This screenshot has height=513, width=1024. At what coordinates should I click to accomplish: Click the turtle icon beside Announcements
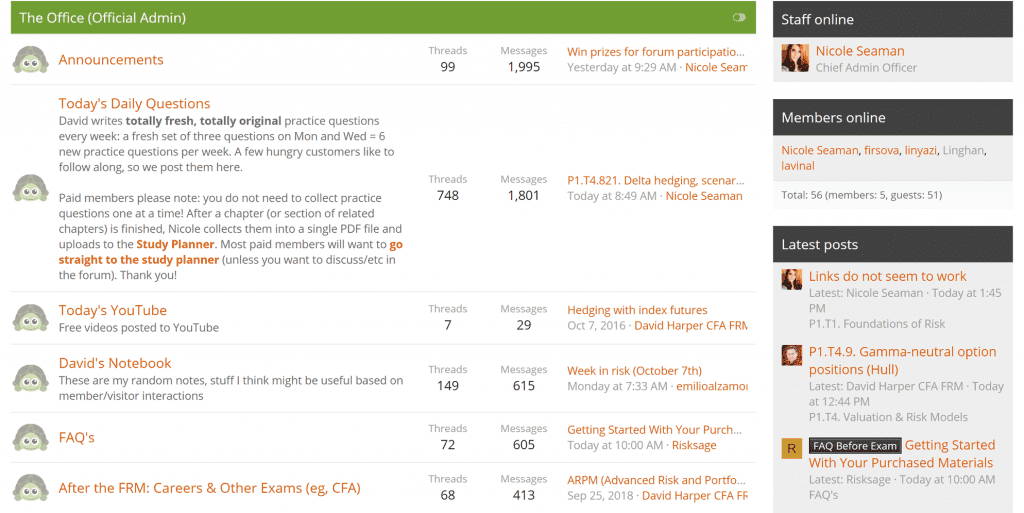[31, 59]
